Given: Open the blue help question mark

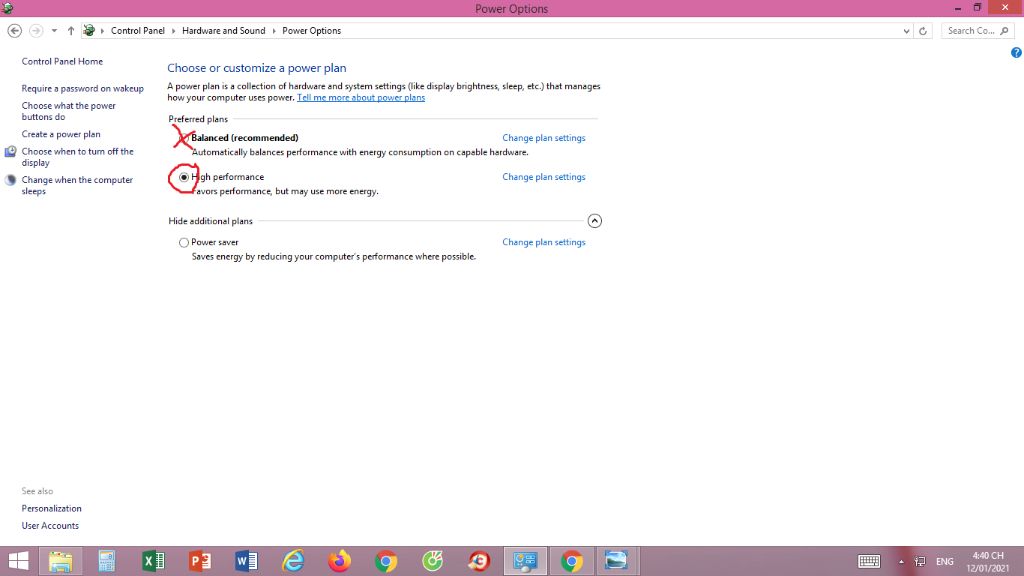Looking at the screenshot, I should point(1016,53).
